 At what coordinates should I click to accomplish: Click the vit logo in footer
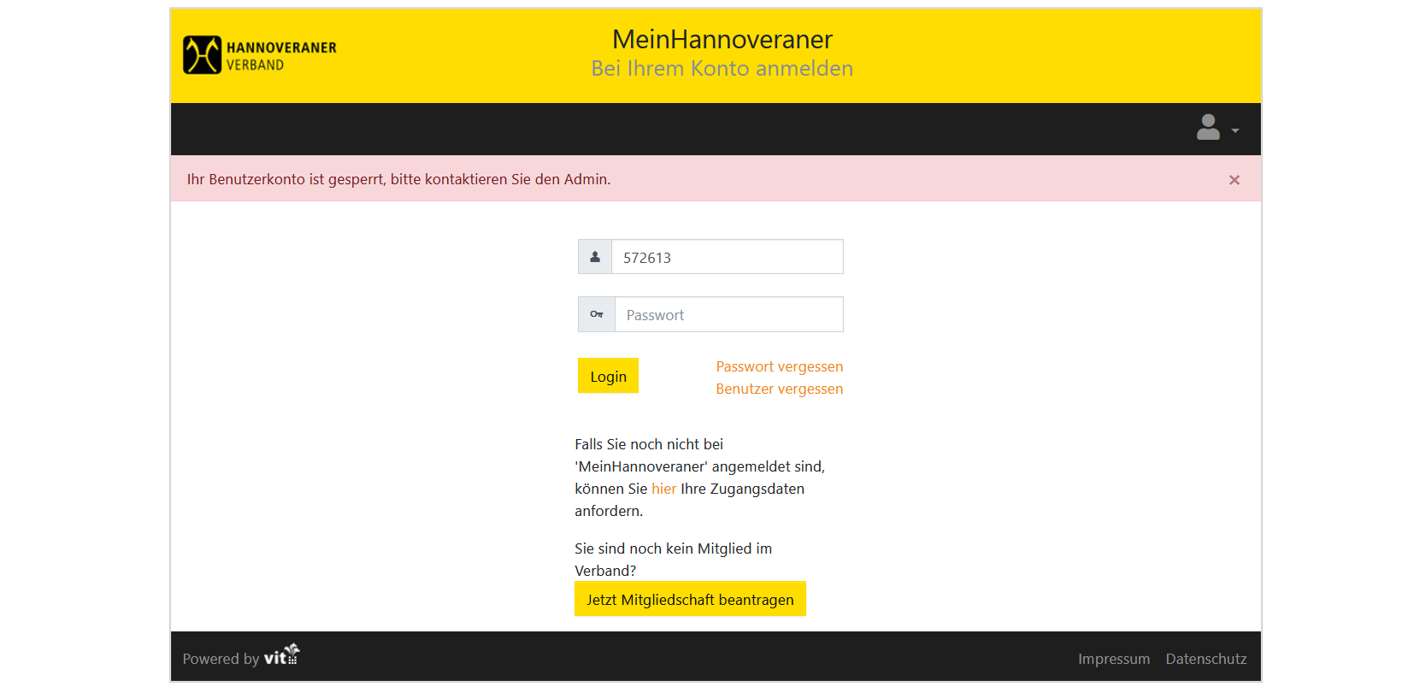[x=281, y=656]
